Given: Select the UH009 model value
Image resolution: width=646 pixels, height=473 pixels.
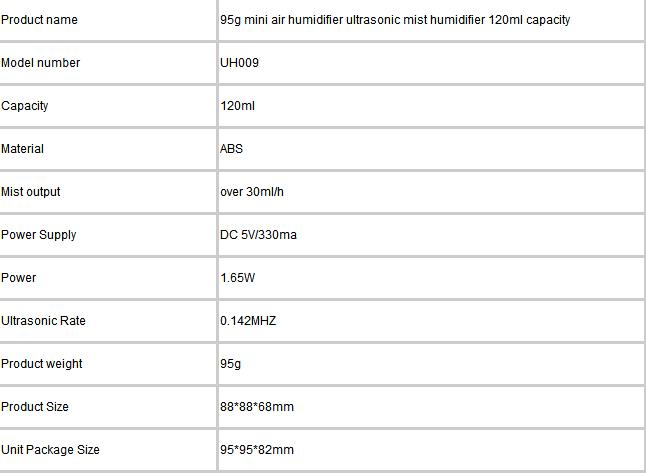Looking at the screenshot, I should 239,63.
